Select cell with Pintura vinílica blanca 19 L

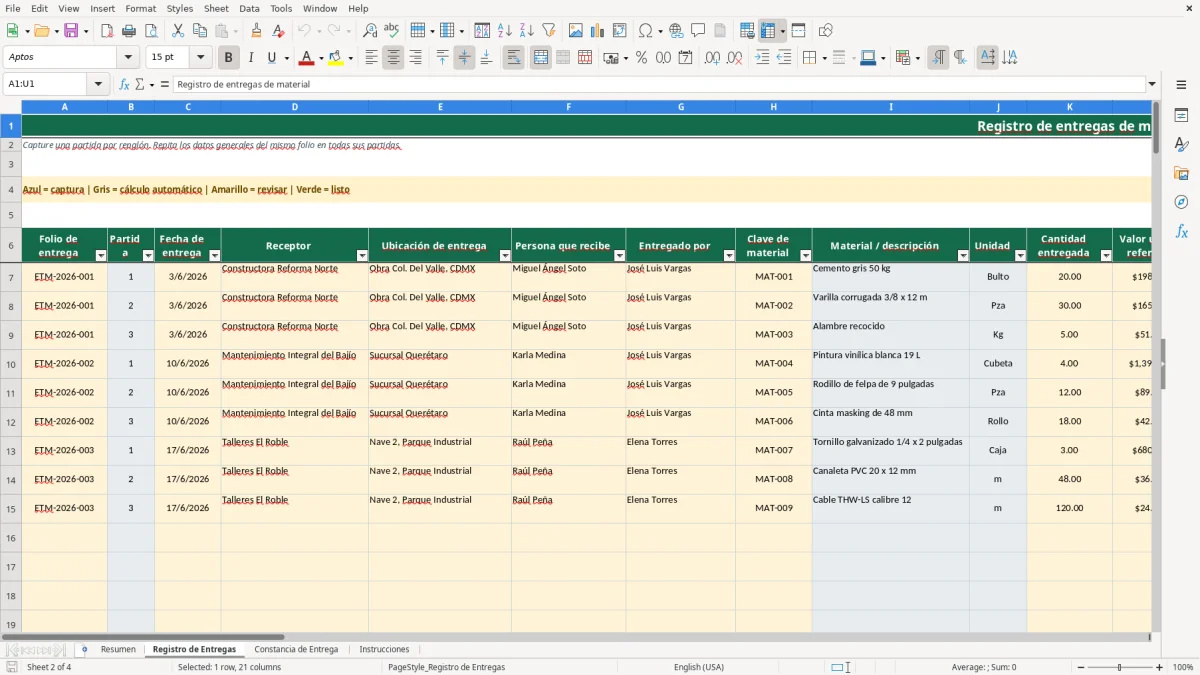[891, 364]
